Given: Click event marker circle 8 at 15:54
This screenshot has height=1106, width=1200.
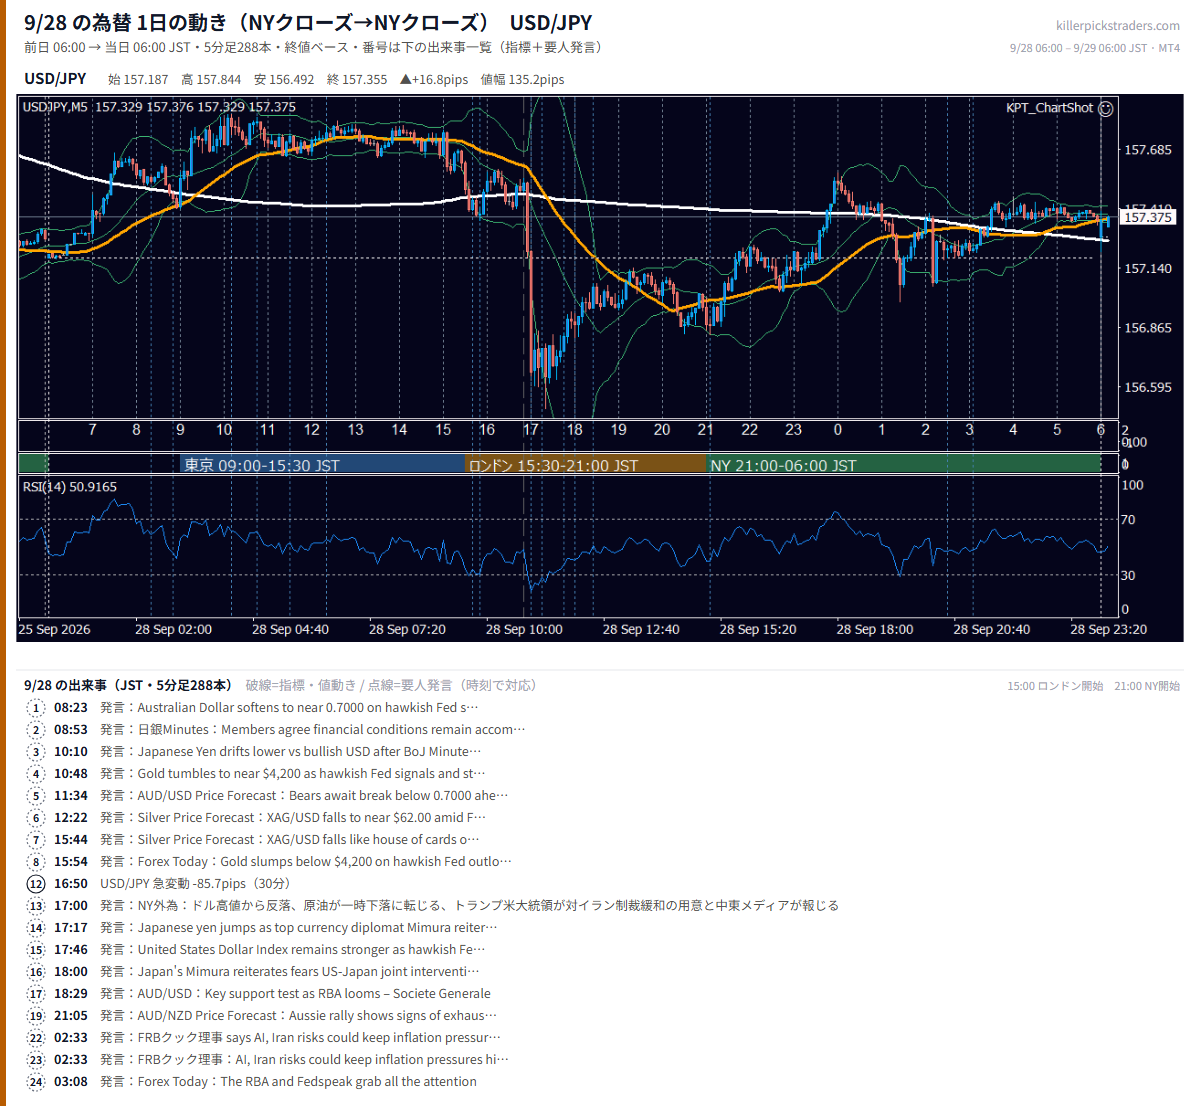Looking at the screenshot, I should point(36,862).
